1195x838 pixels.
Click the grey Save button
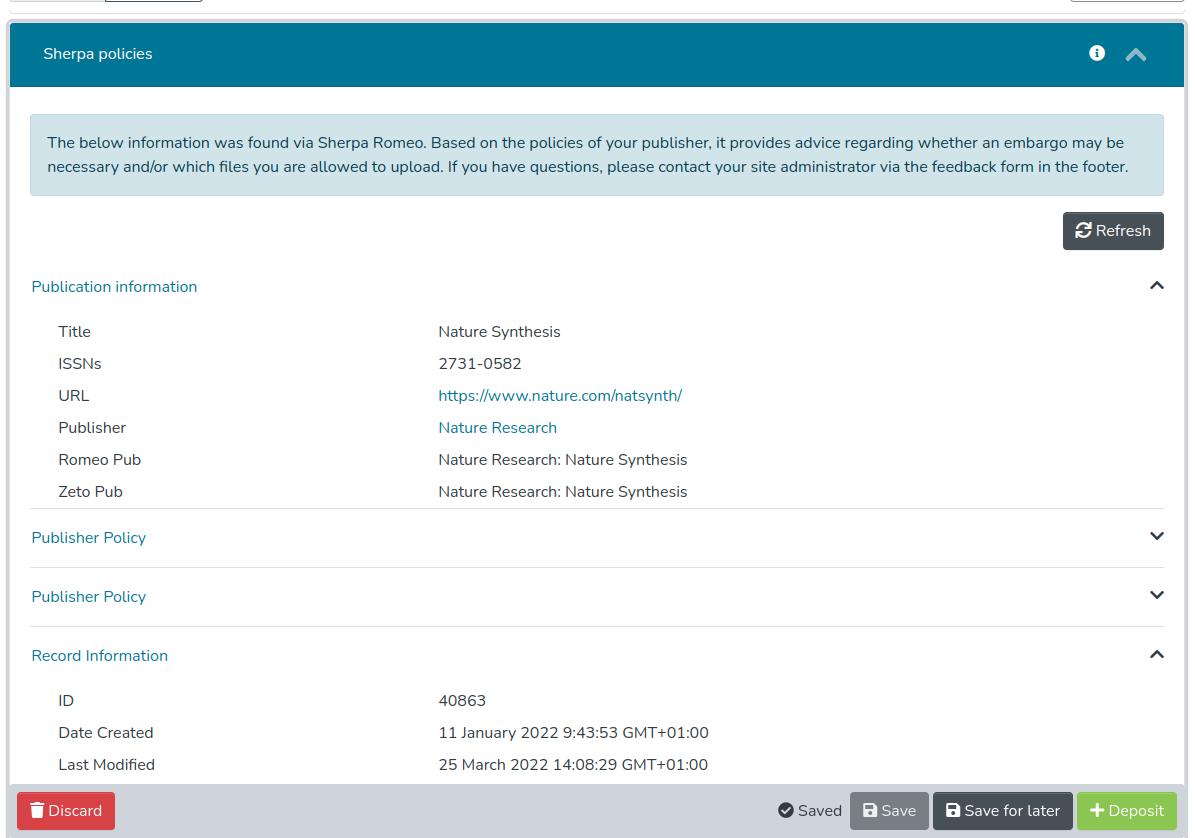pyautogui.click(x=889, y=811)
